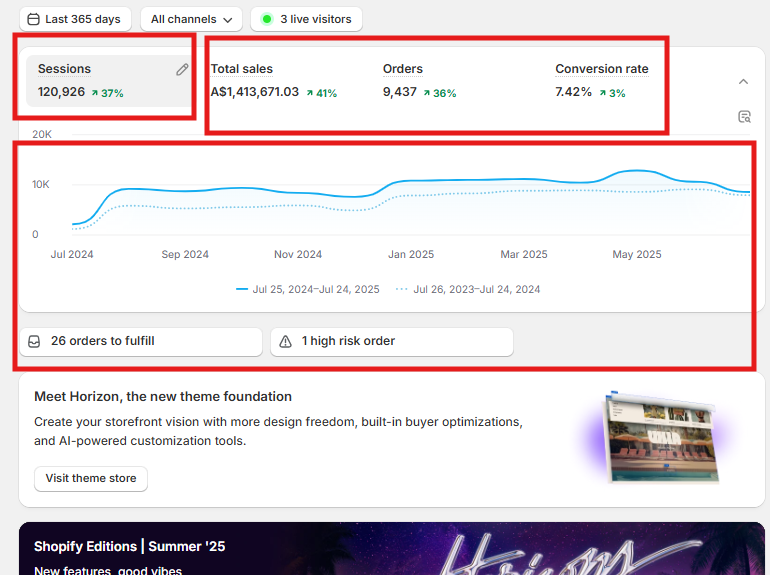Open 1 high risk order
This screenshot has height=575, width=770.
(x=392, y=341)
